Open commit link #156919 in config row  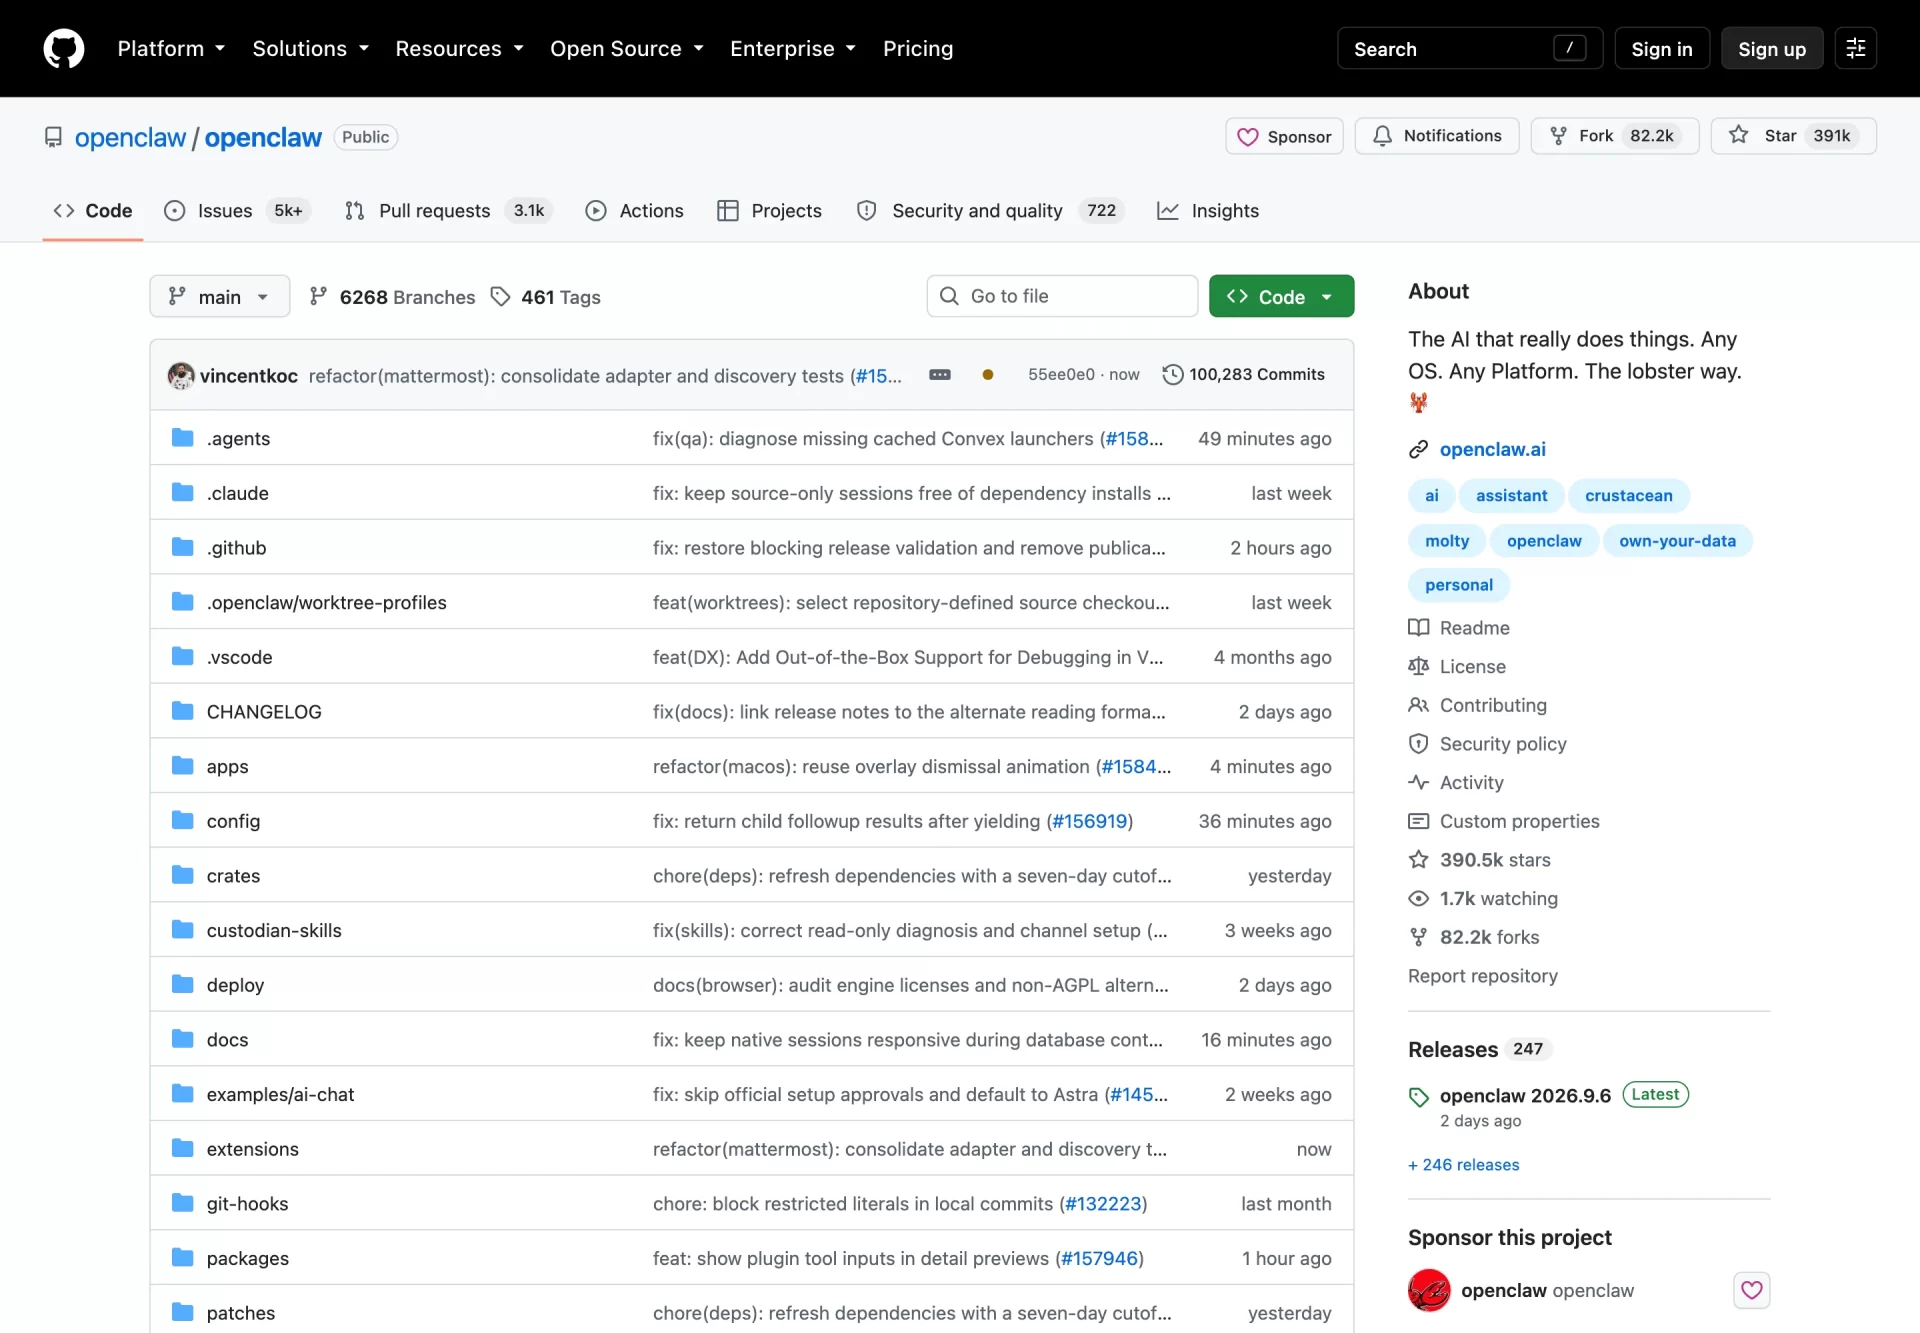pyautogui.click(x=1090, y=821)
